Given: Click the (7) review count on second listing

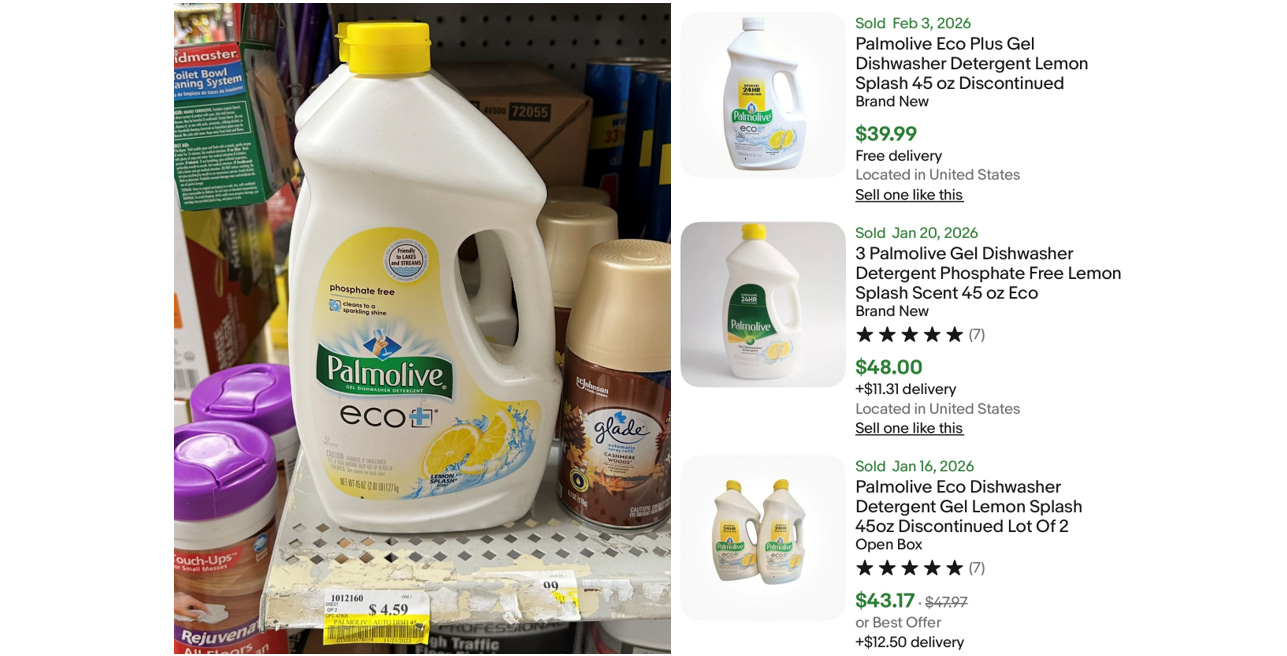Looking at the screenshot, I should click(977, 334).
